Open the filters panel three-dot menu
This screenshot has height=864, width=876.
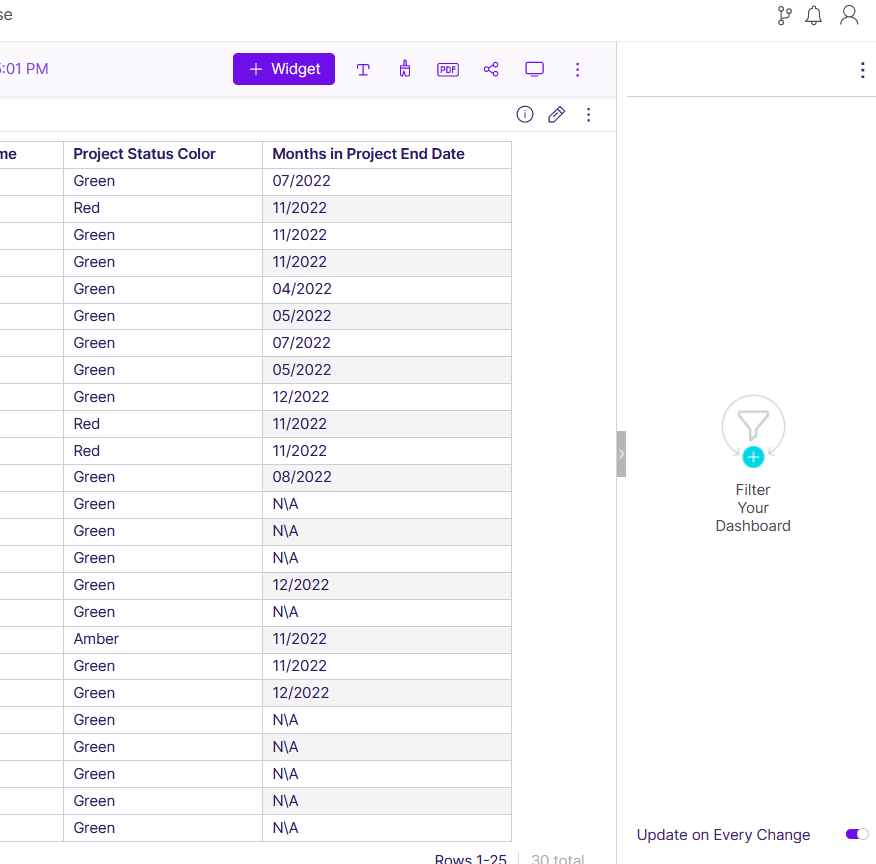tap(863, 70)
